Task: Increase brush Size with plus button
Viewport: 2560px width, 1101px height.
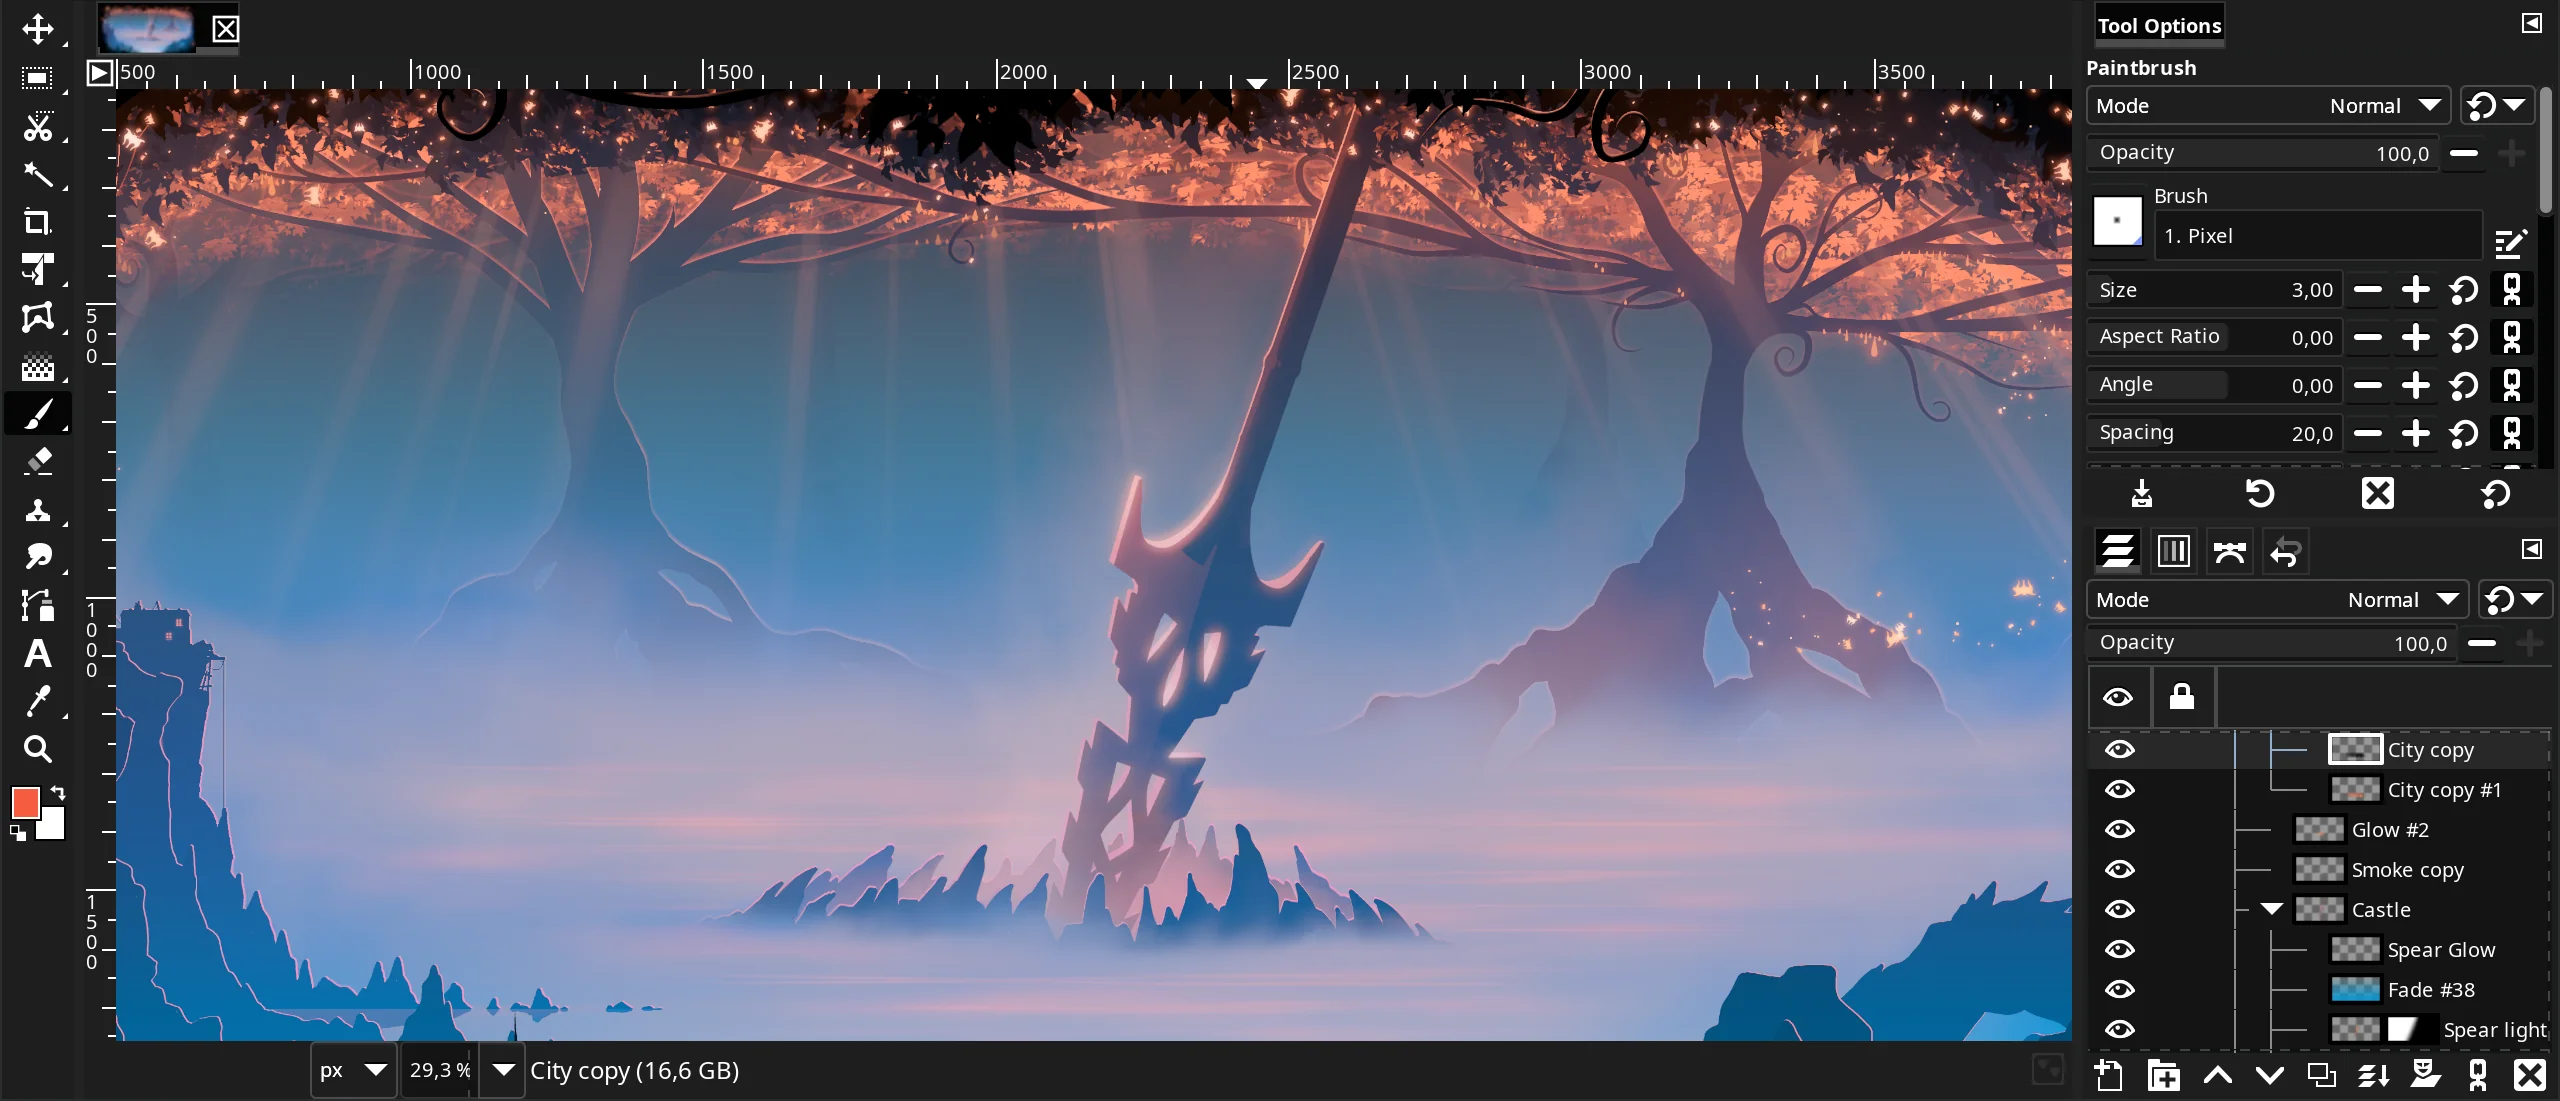Action: click(2415, 290)
